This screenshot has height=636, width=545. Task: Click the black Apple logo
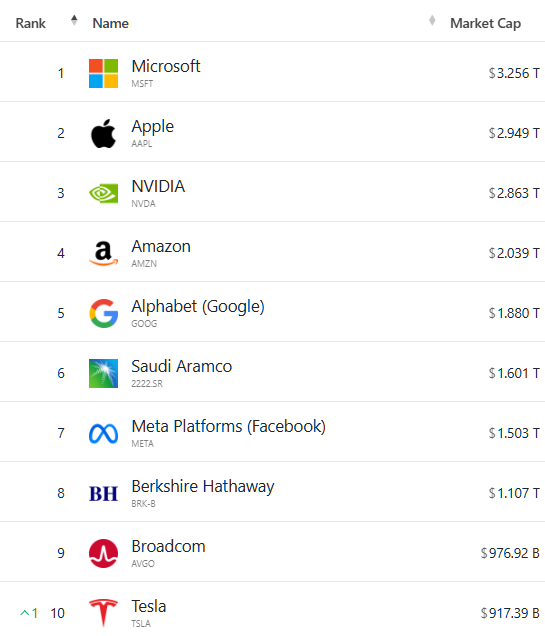(x=103, y=133)
